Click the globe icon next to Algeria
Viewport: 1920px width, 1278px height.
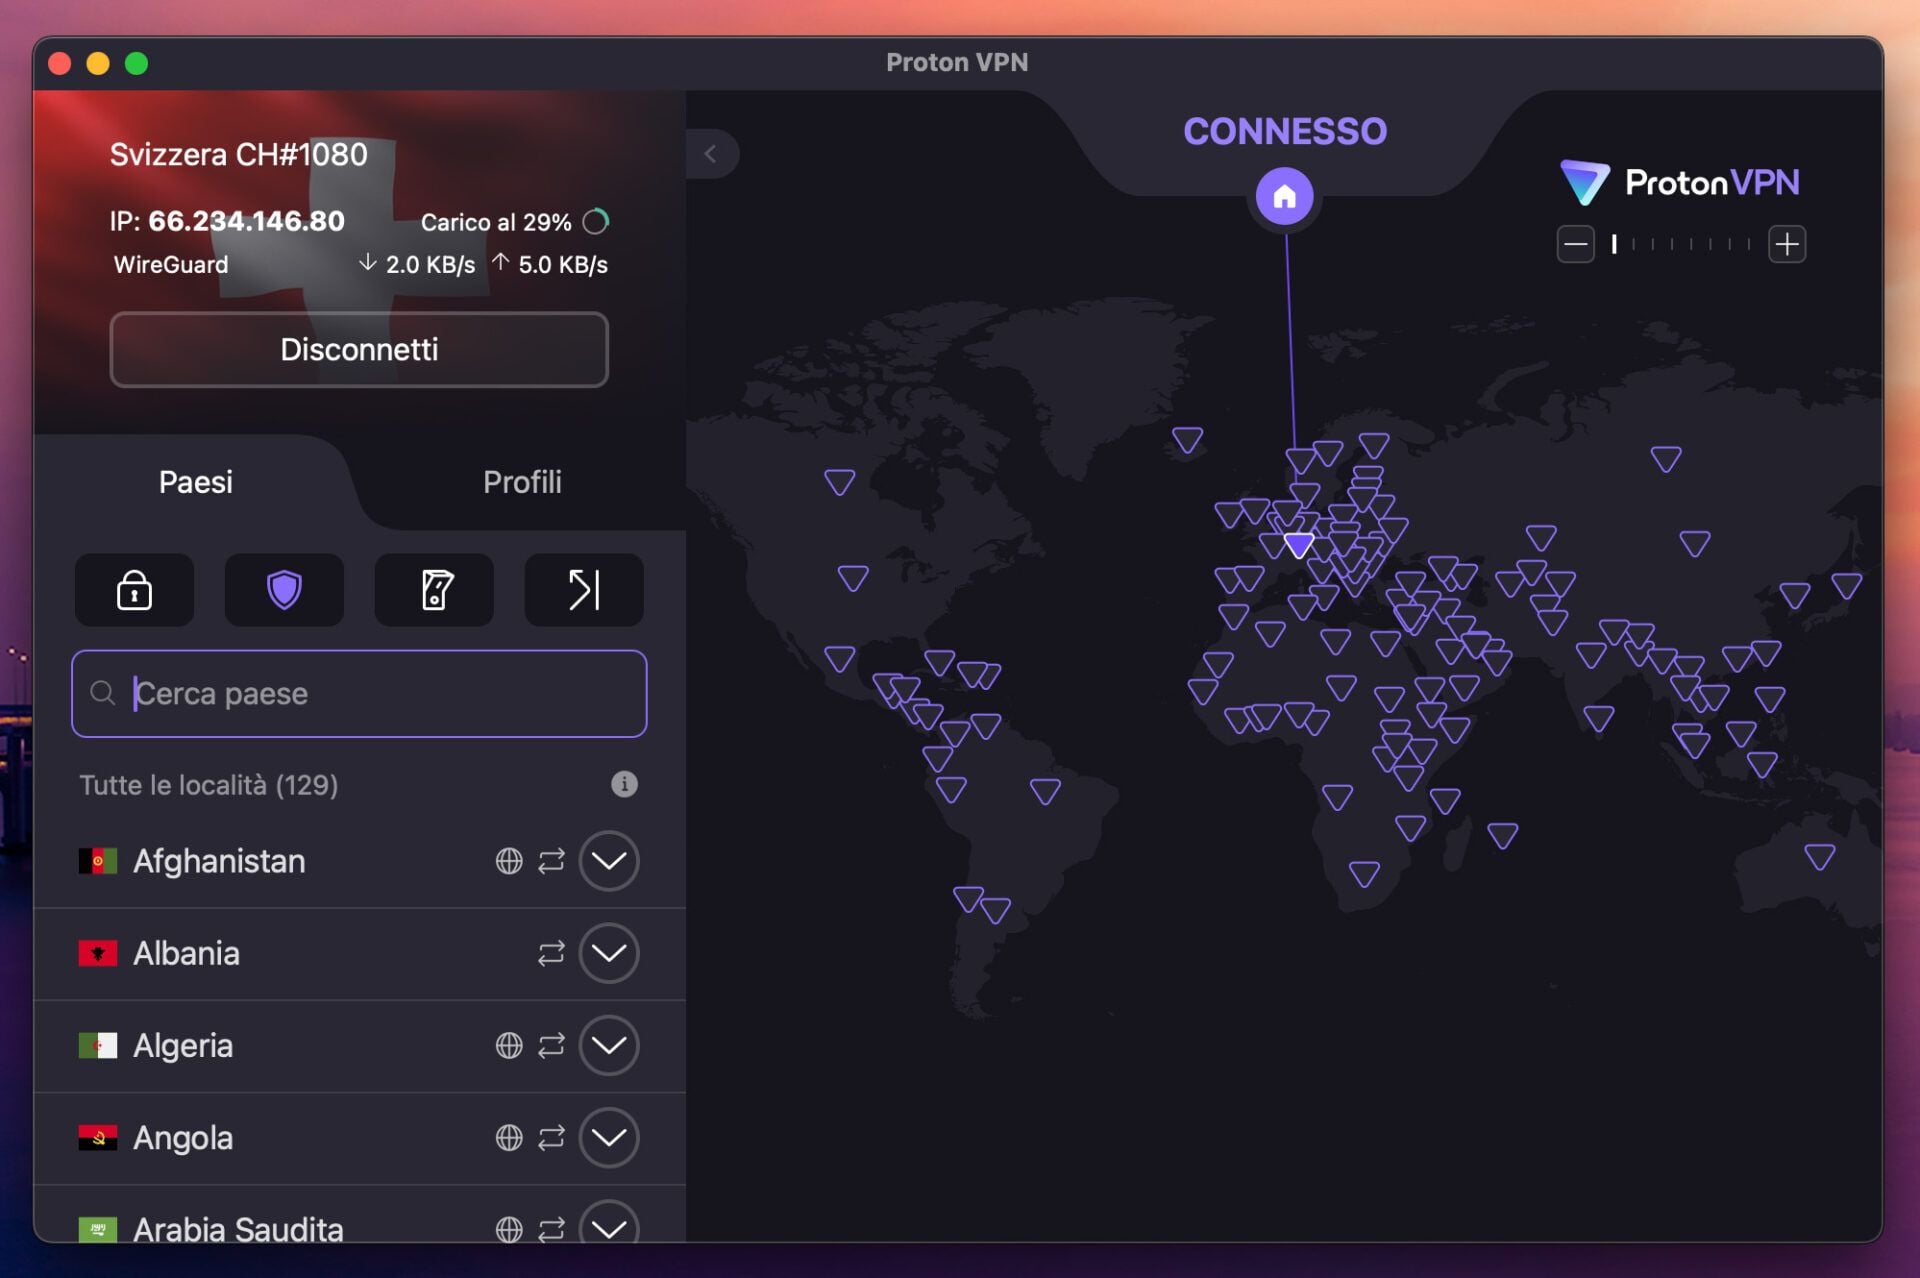tap(509, 1046)
